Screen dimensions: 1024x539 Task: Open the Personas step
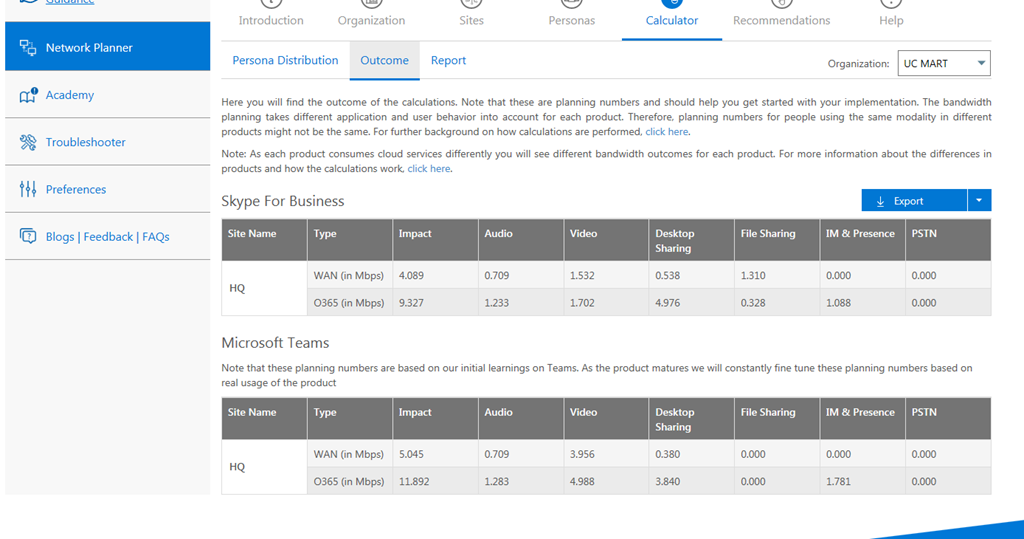click(x=571, y=20)
